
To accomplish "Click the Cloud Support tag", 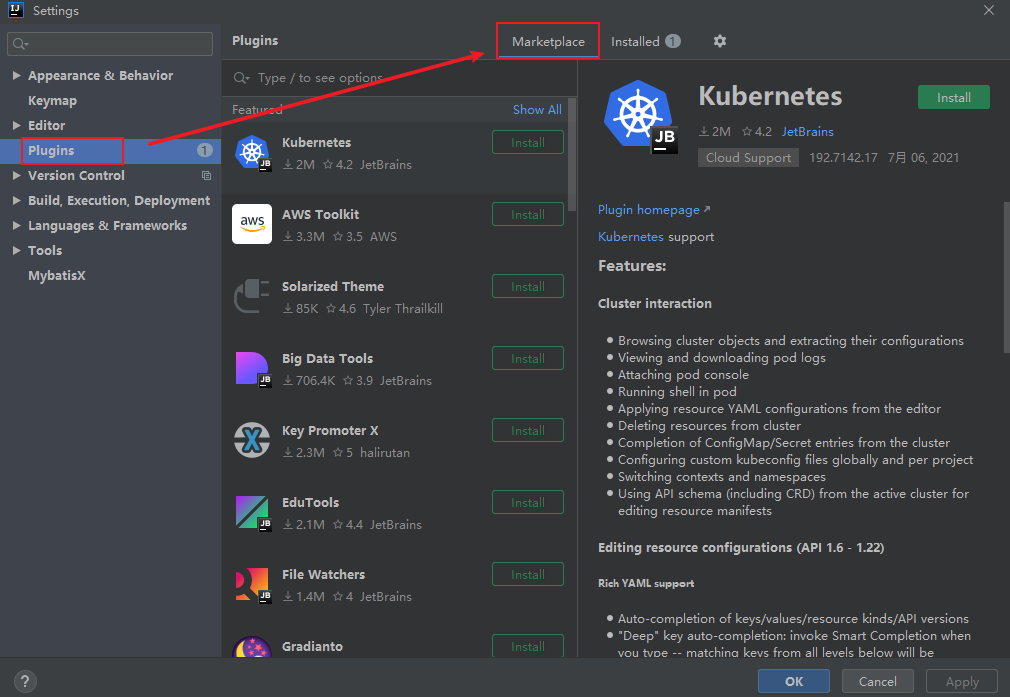I will click(748, 158).
